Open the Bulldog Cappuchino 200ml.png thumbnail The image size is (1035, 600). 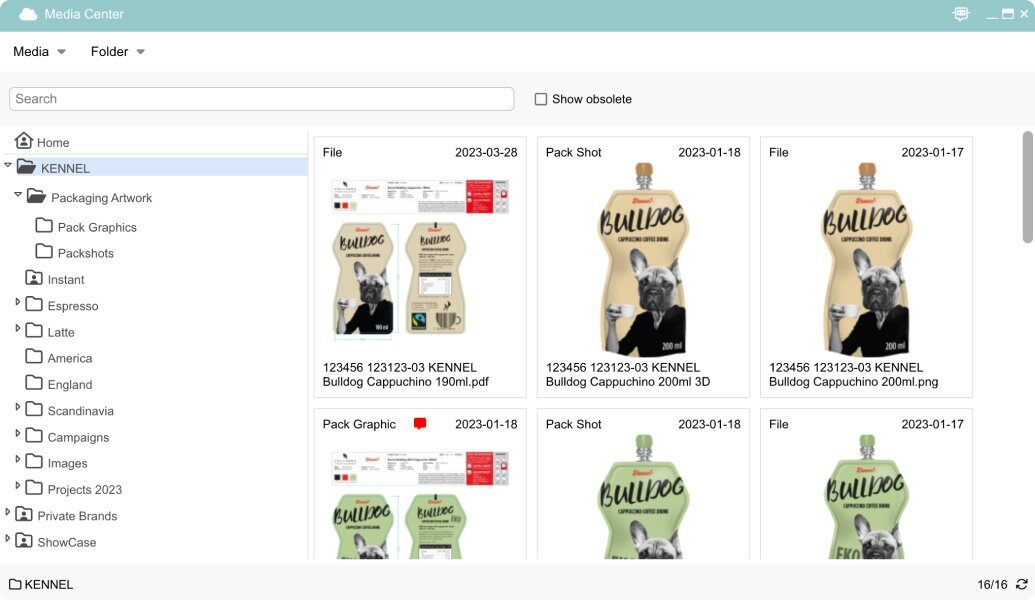[867, 260]
